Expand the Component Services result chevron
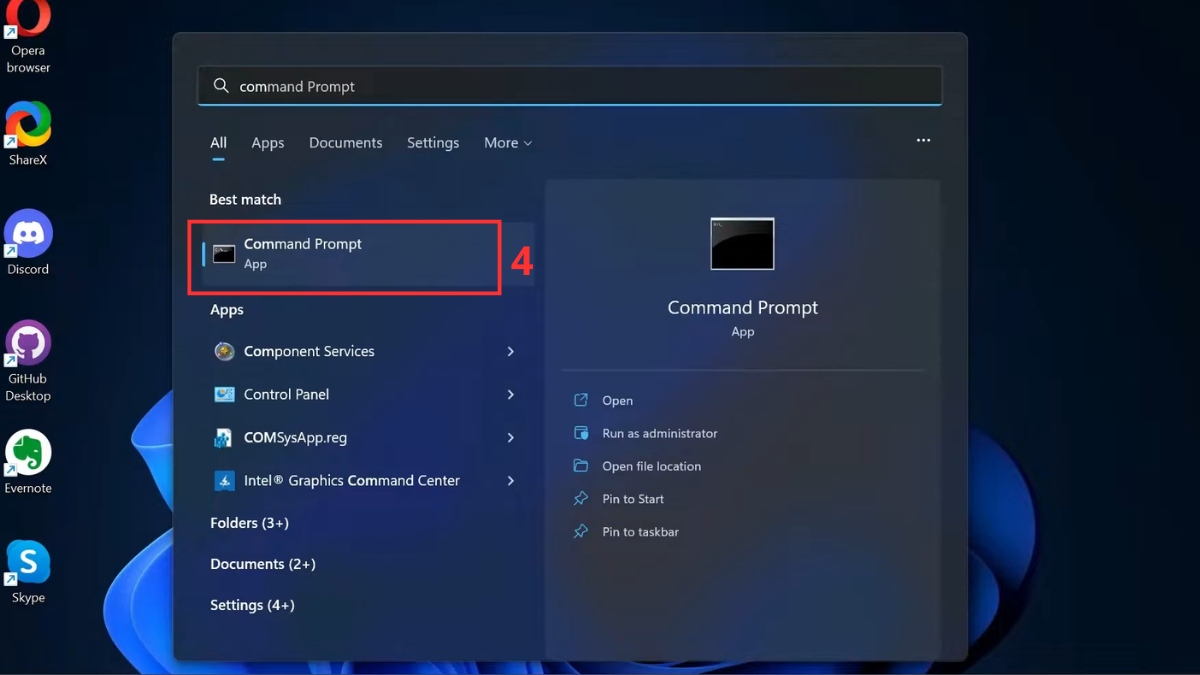This screenshot has width=1200, height=675. (510, 352)
